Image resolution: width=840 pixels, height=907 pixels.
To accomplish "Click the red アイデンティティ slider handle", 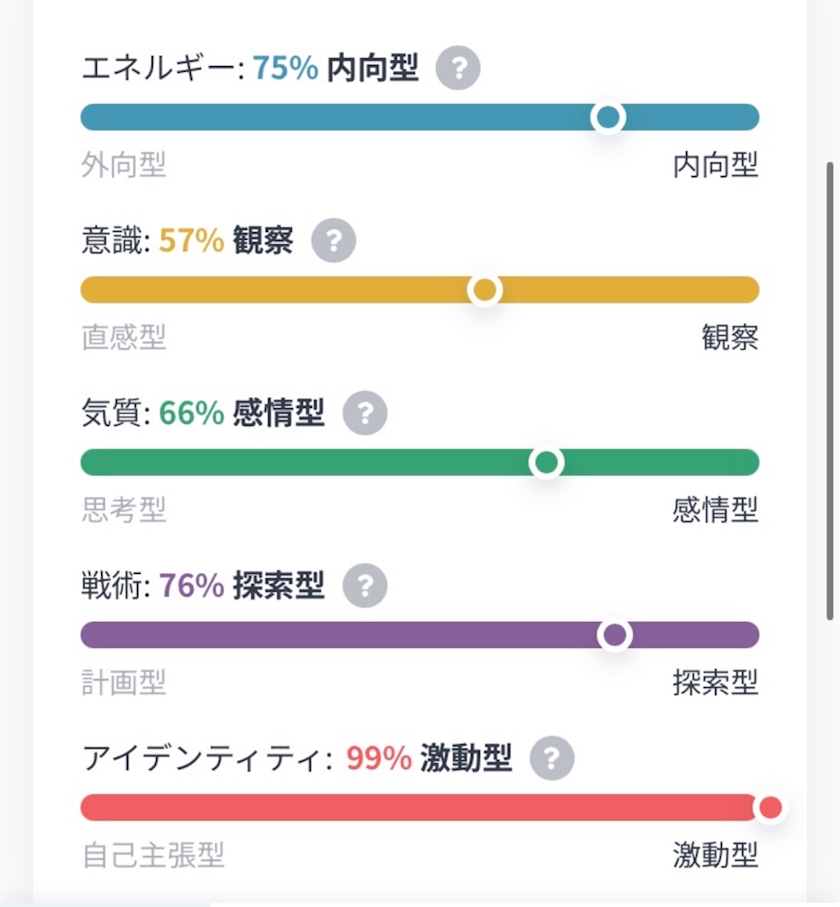I will click(770, 807).
